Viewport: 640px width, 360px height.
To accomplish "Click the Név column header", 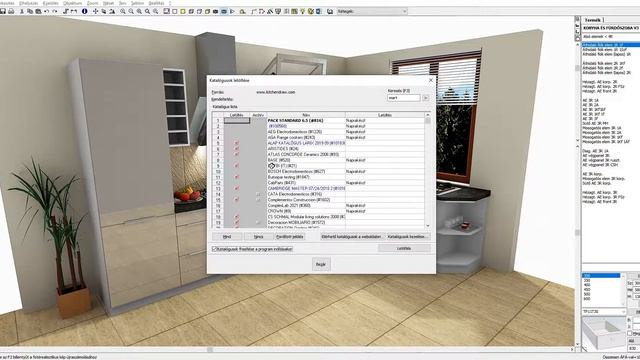I will point(306,115).
